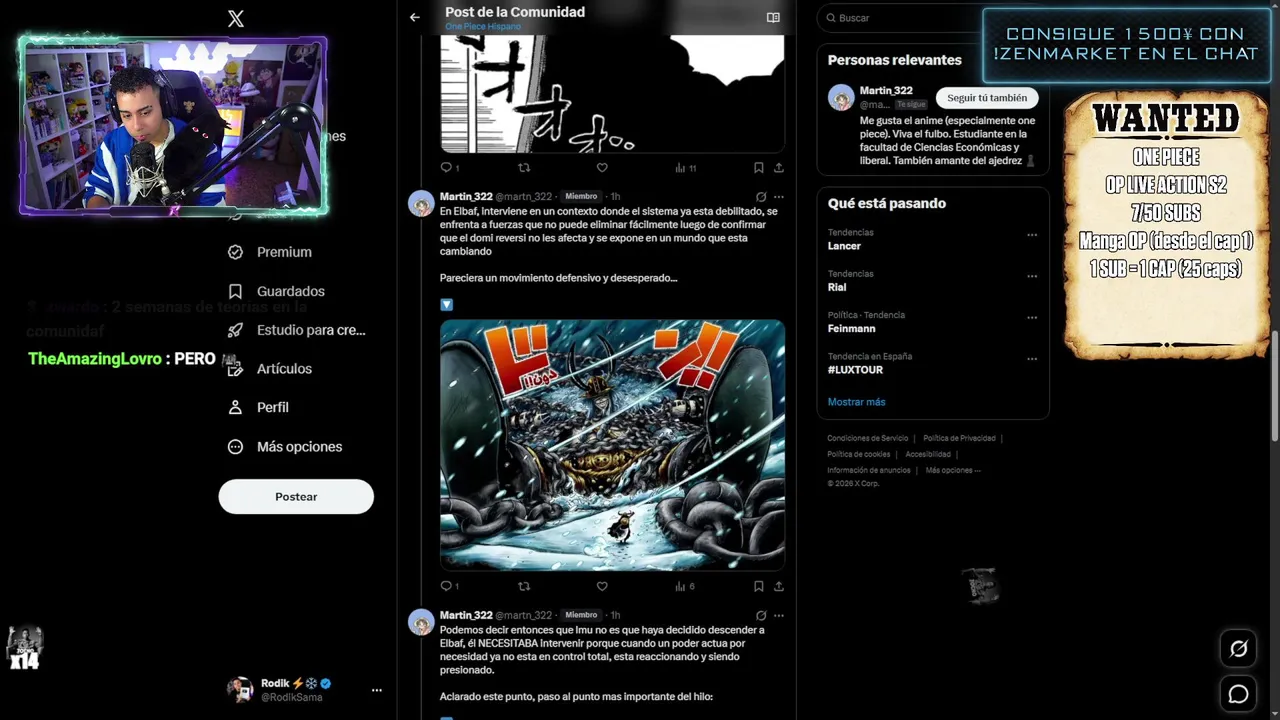Share the post above 'En Elbaf' post

pos(779,167)
